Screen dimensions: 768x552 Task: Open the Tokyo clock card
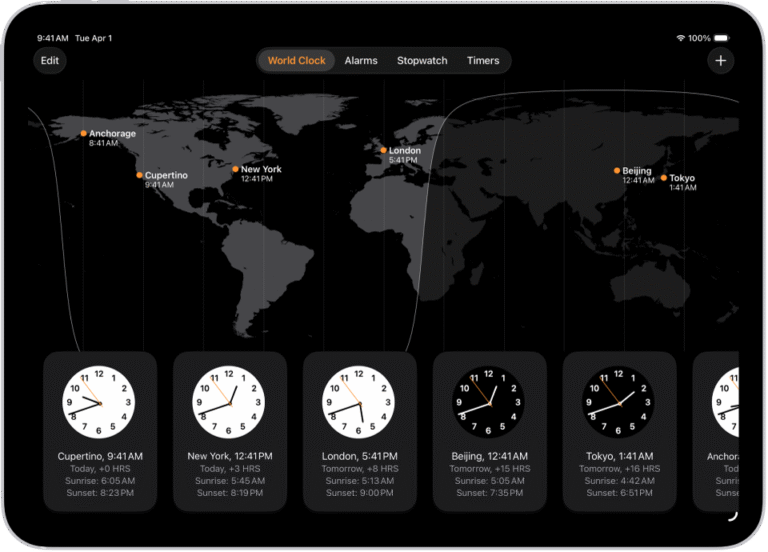[619, 431]
